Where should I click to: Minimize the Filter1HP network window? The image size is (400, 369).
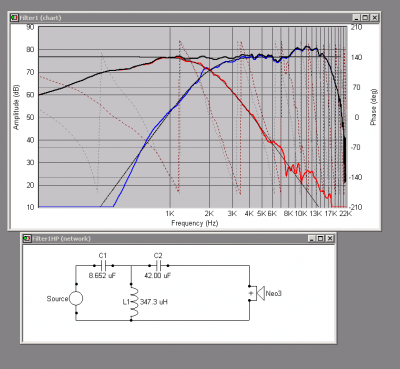click(311, 239)
